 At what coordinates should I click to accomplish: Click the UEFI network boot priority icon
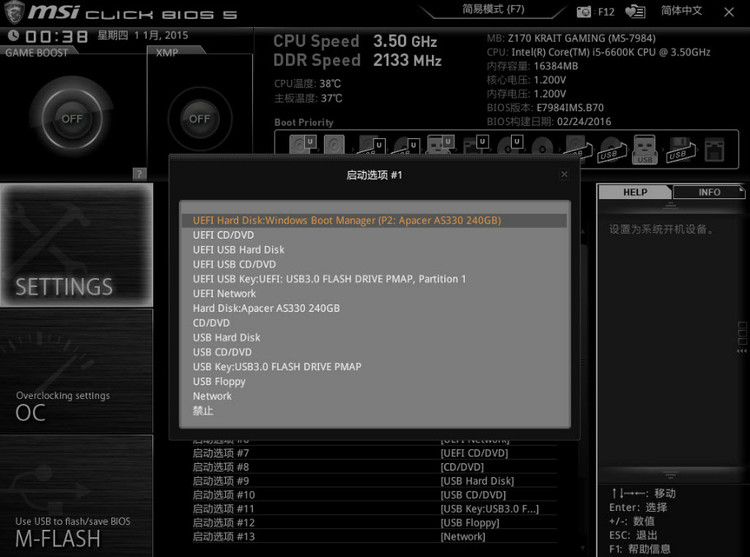click(x=476, y=144)
